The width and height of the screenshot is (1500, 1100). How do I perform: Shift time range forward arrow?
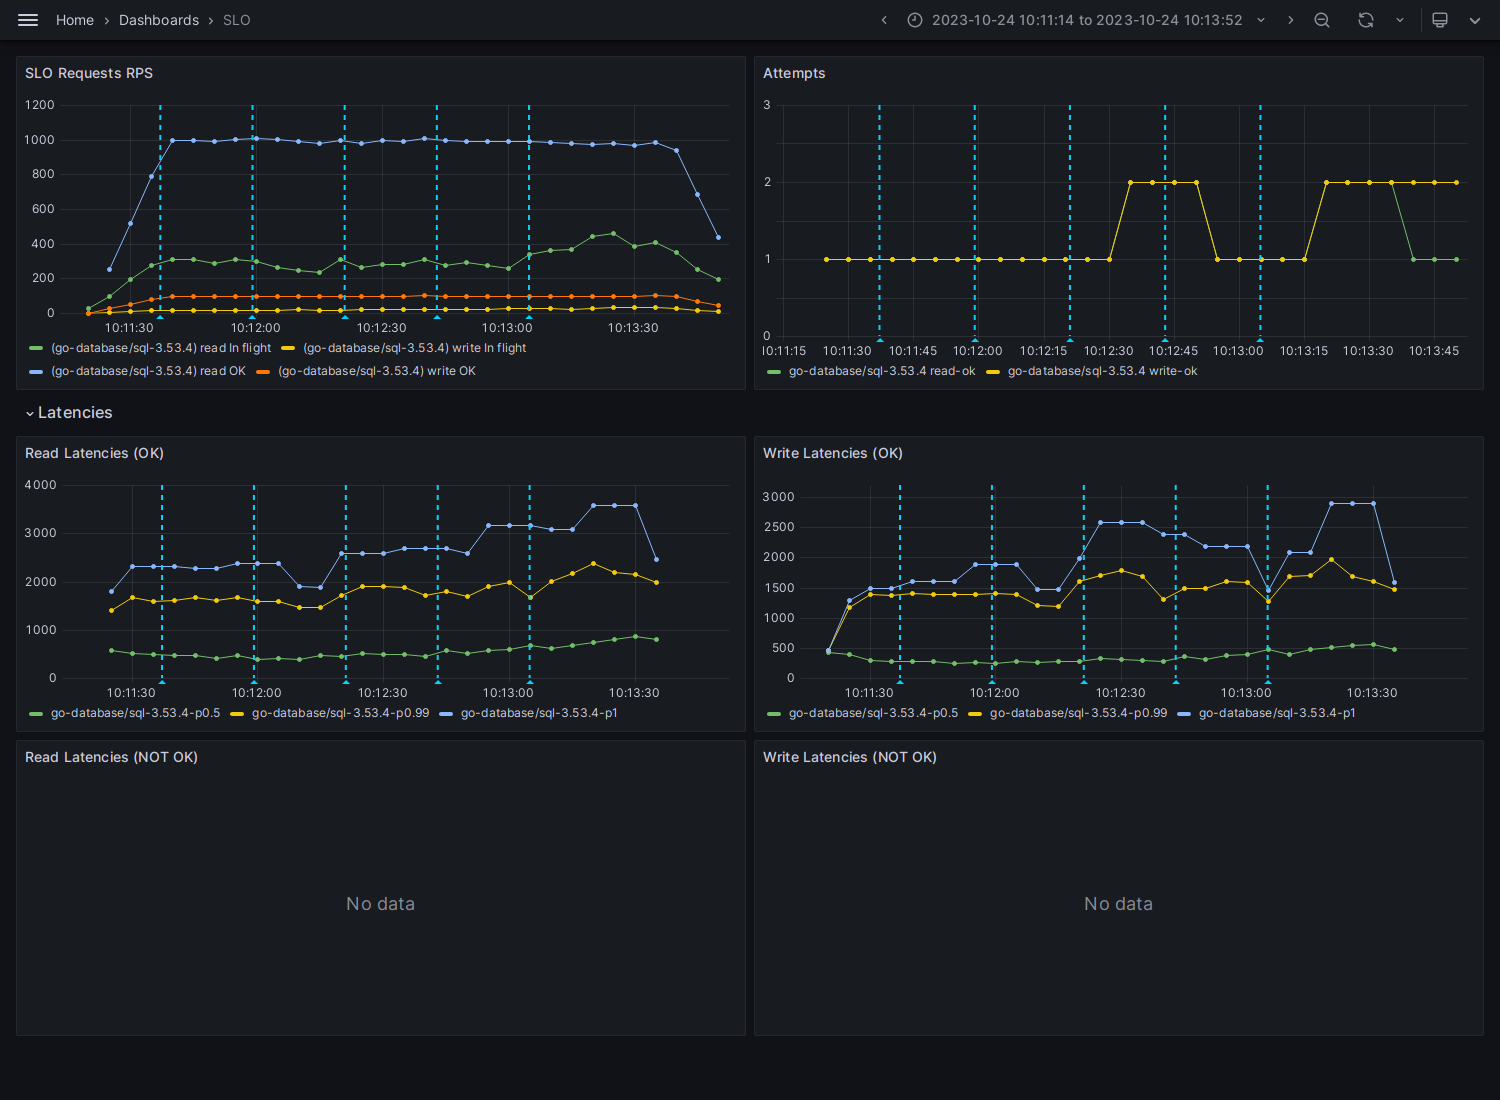point(1290,20)
